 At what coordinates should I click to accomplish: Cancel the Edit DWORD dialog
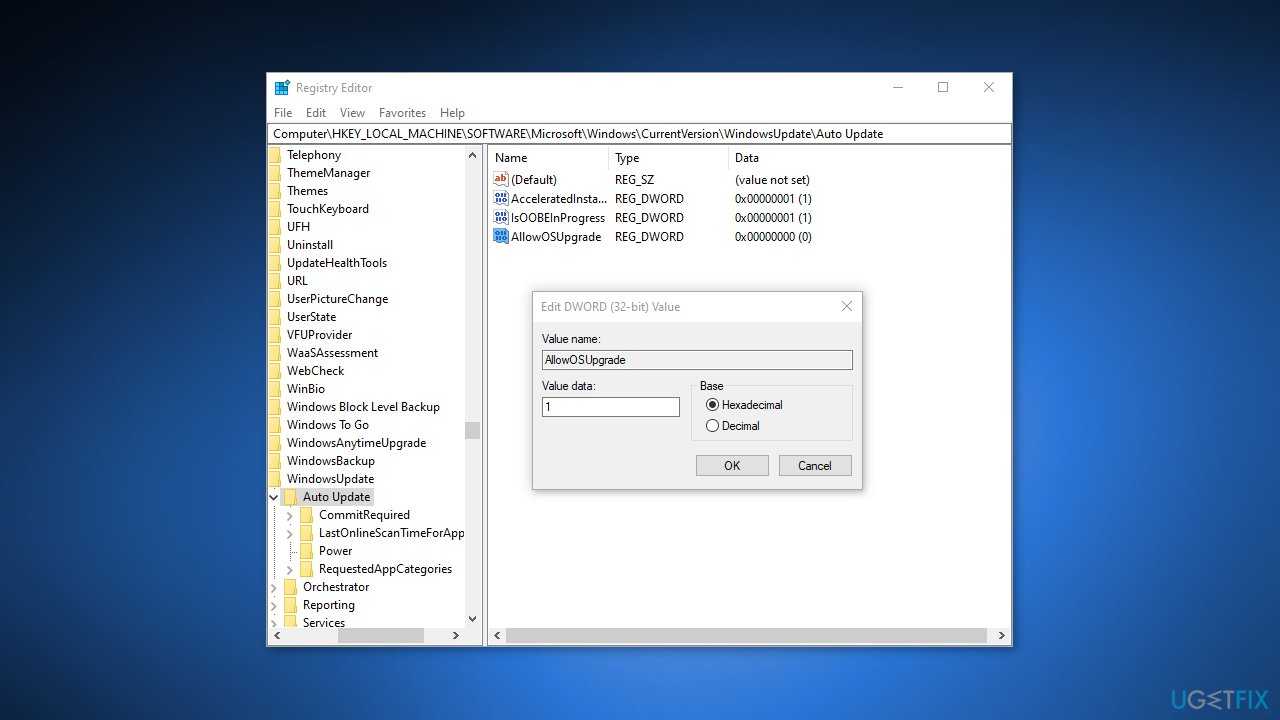[814, 466]
